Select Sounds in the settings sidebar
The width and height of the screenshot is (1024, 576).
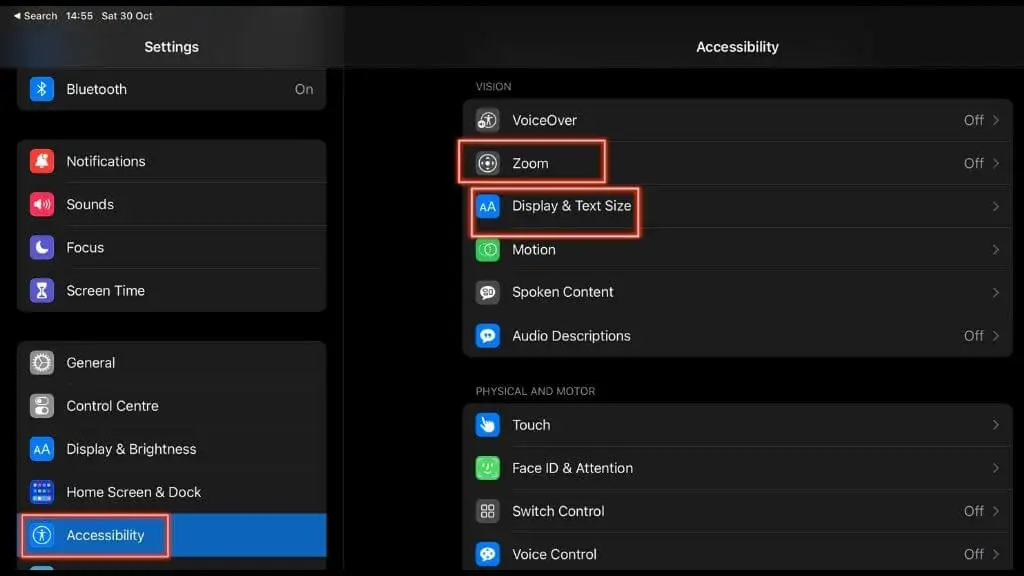point(172,204)
